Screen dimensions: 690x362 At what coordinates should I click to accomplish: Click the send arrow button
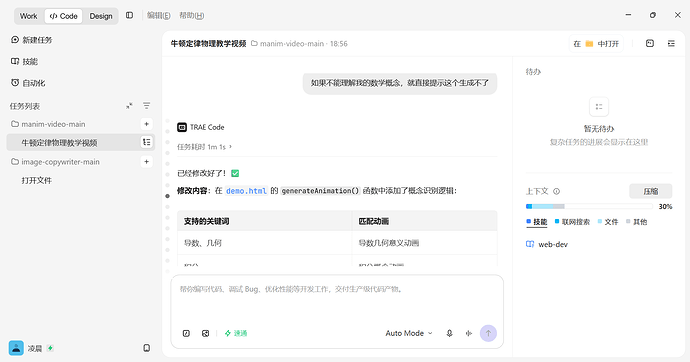(x=488, y=333)
